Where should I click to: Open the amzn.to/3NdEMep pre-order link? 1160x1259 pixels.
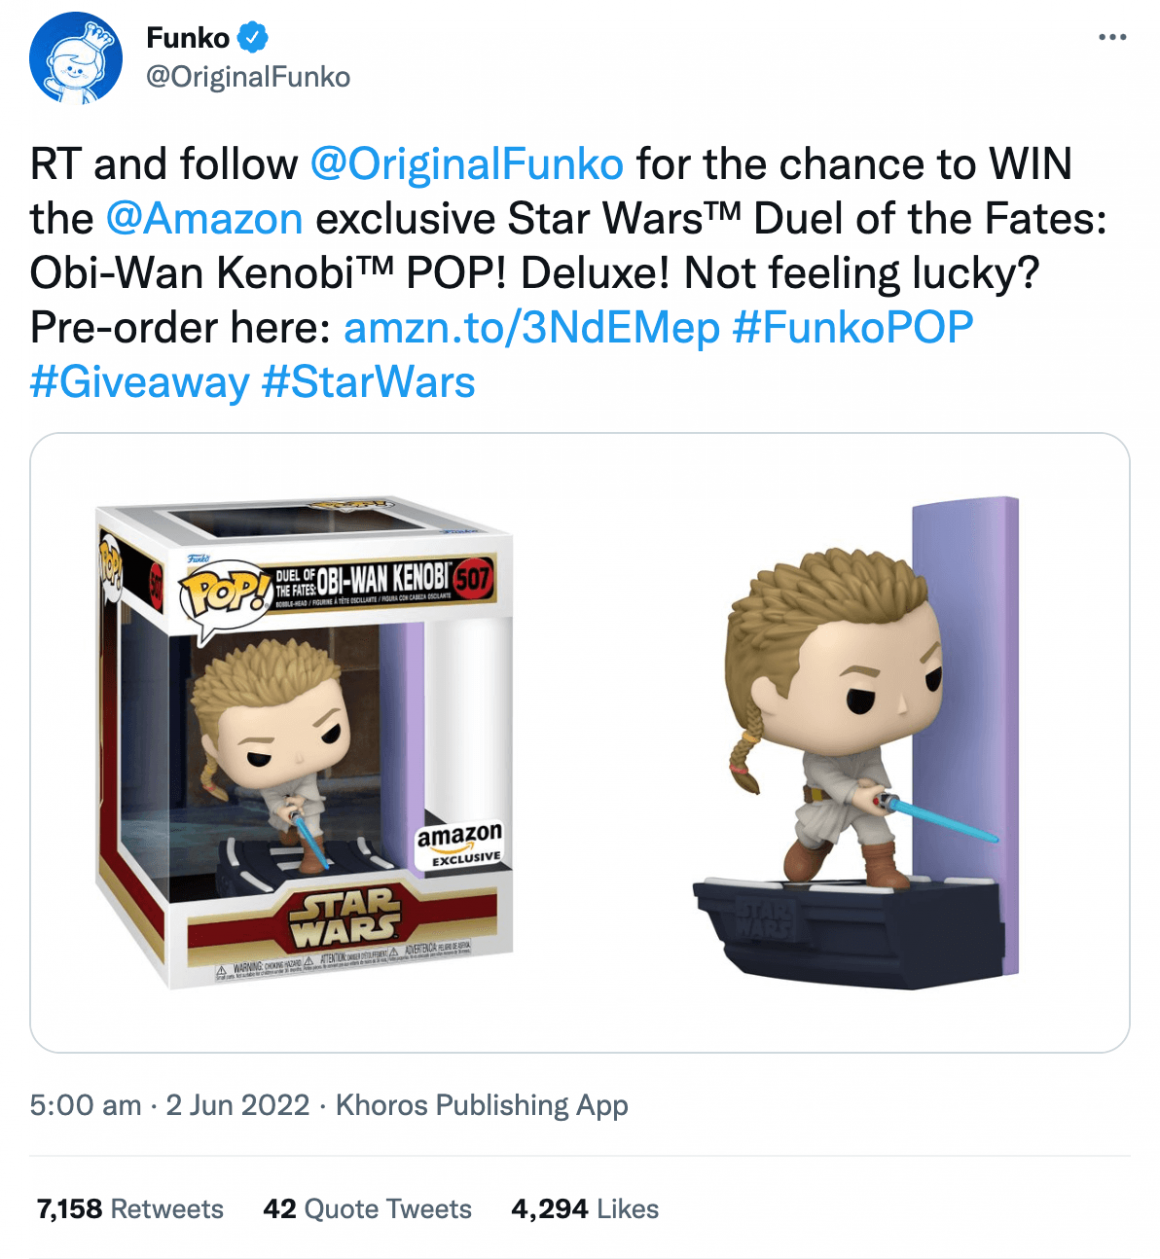[531, 328]
